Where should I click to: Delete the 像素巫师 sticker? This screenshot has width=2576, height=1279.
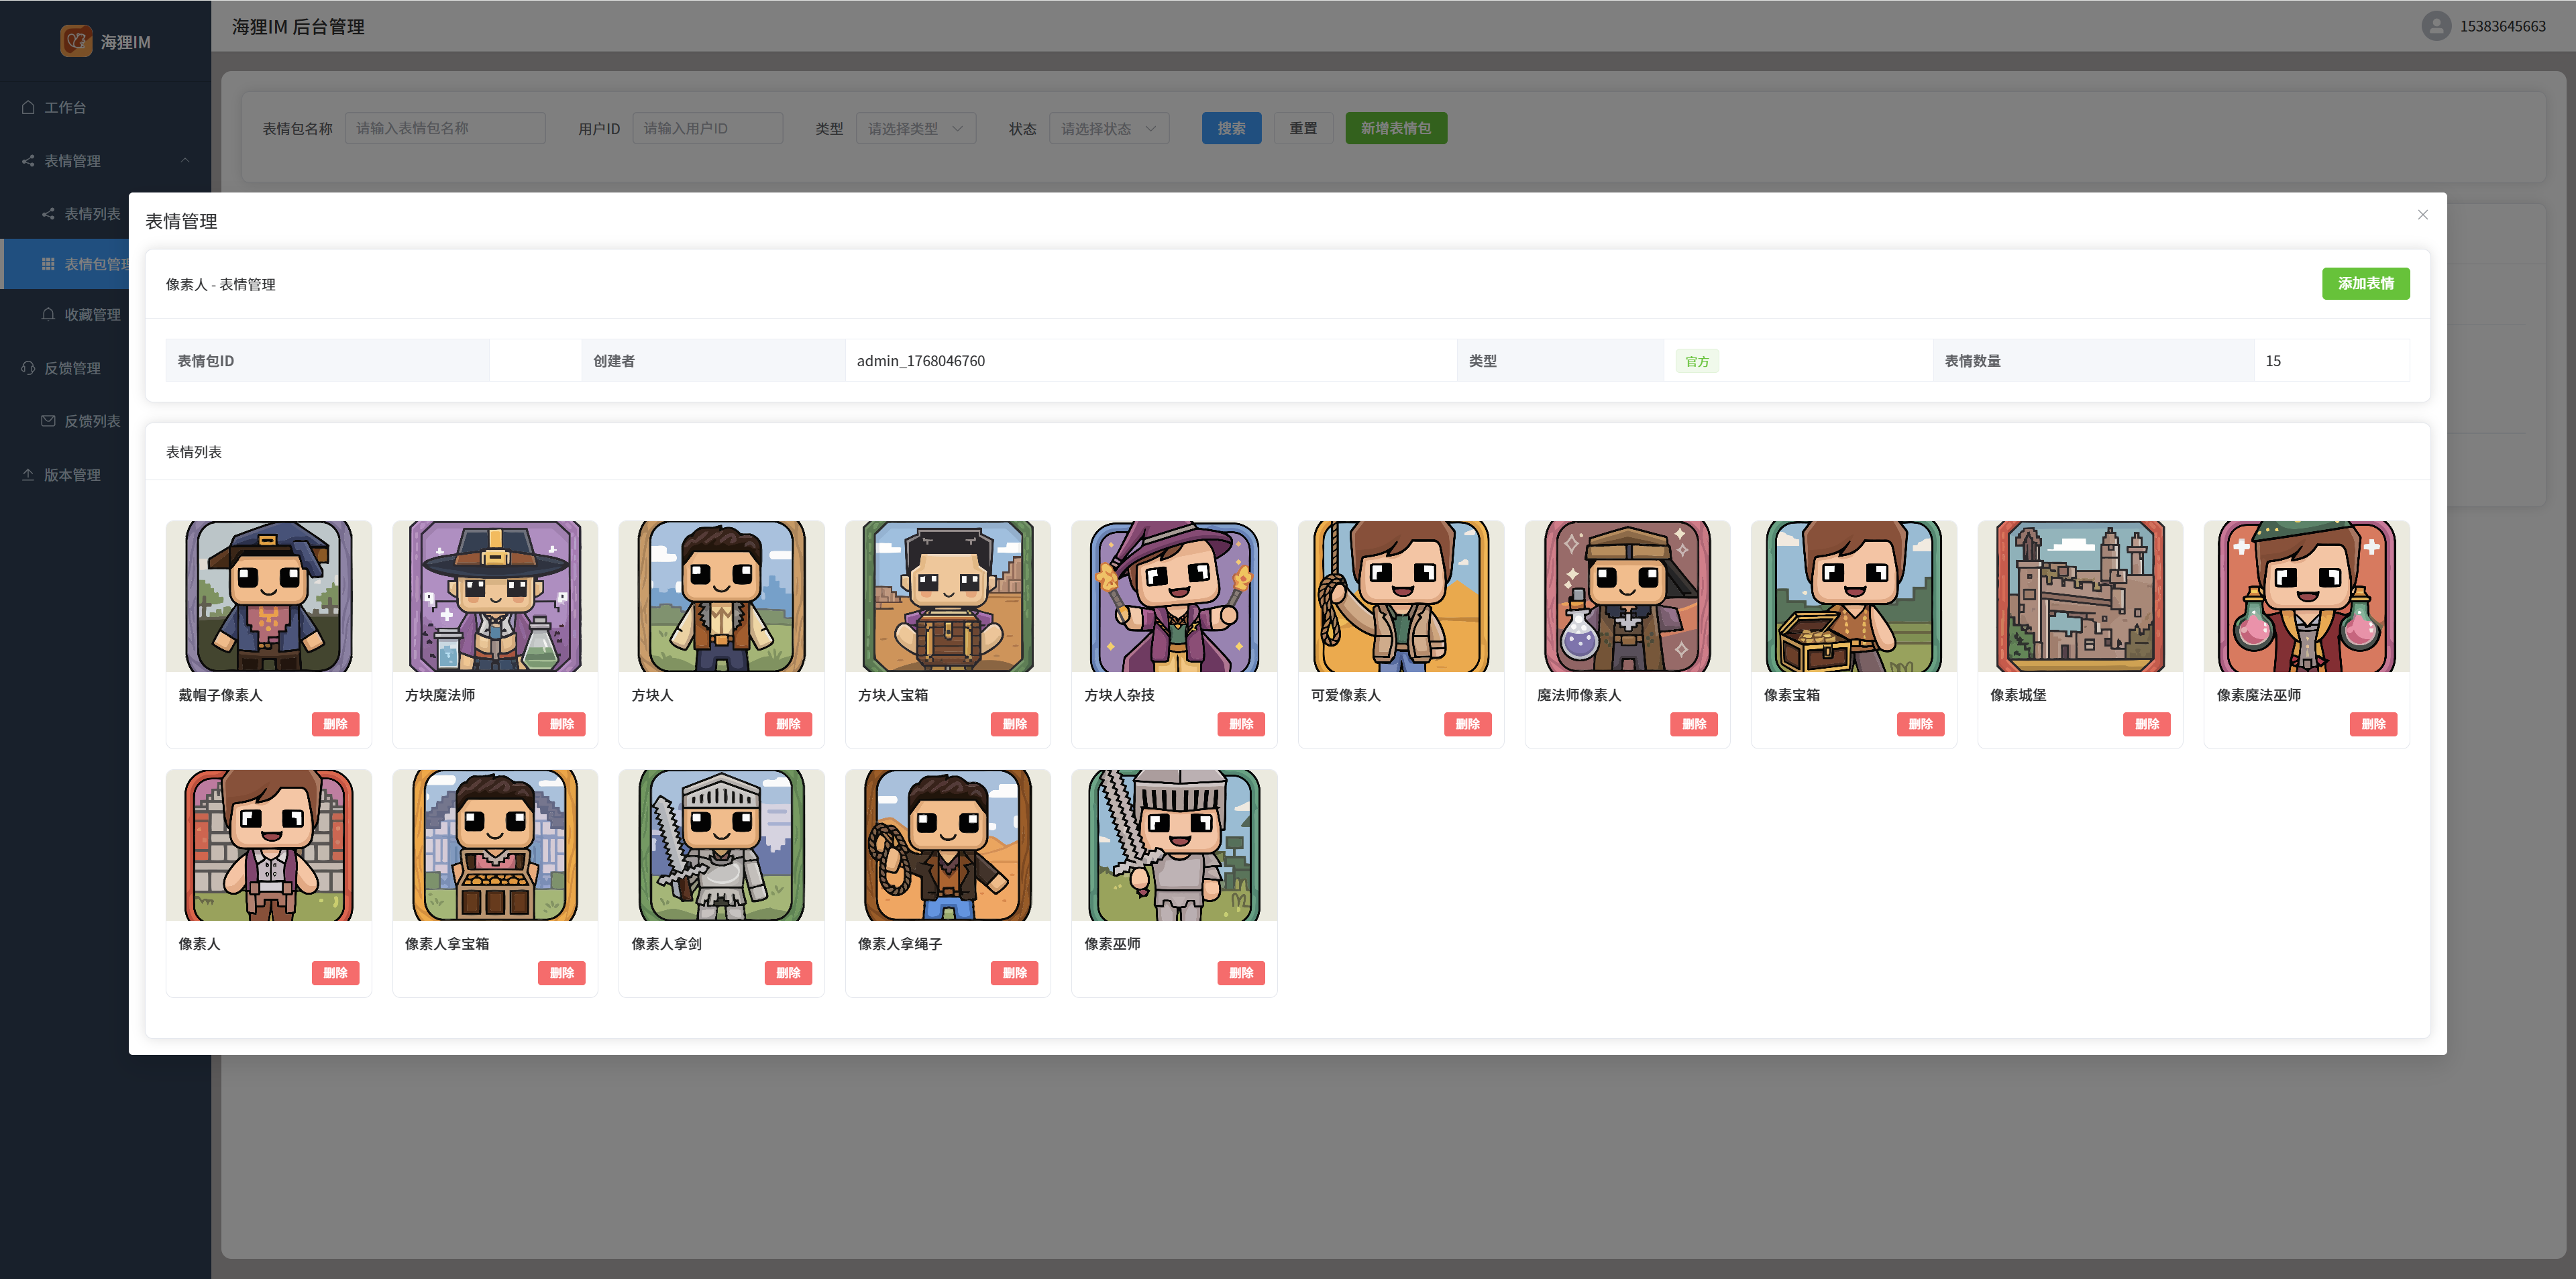[1240, 973]
